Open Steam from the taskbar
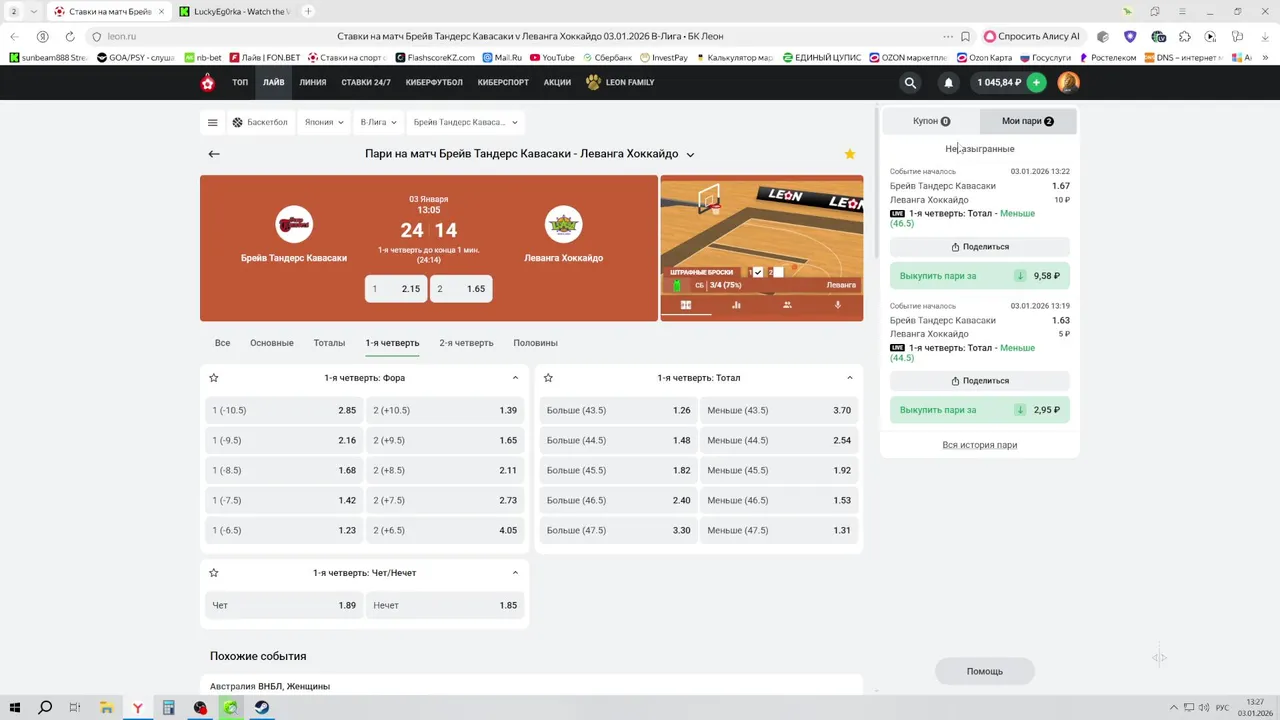 [x=261, y=707]
